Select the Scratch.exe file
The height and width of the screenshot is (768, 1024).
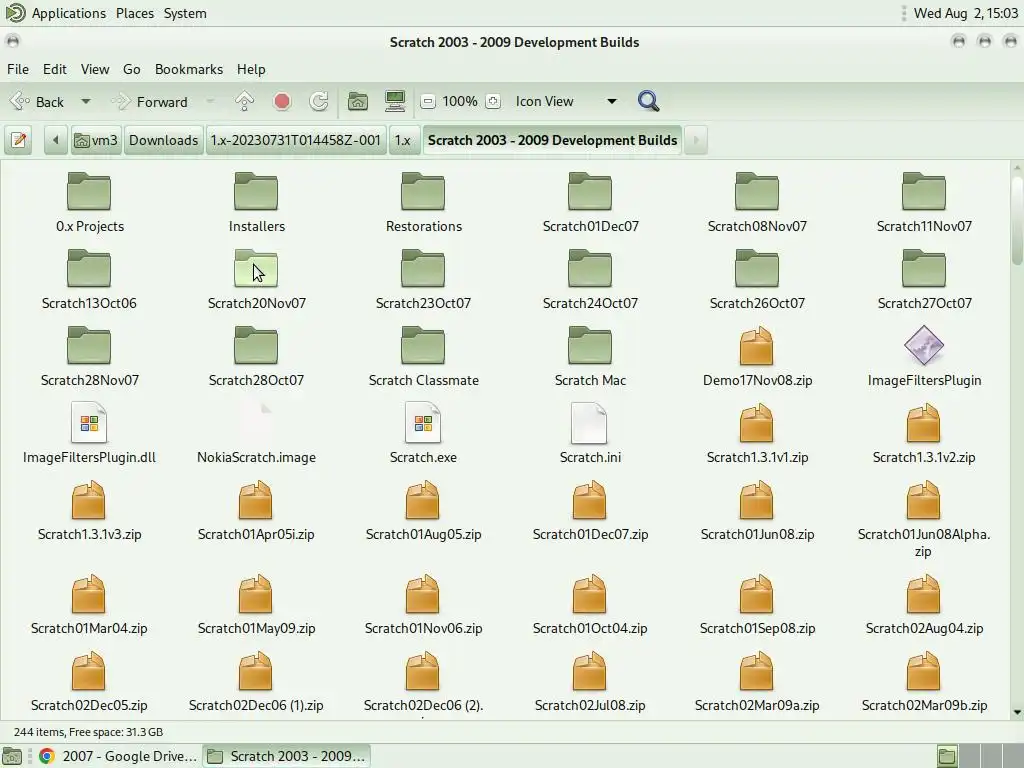click(423, 434)
